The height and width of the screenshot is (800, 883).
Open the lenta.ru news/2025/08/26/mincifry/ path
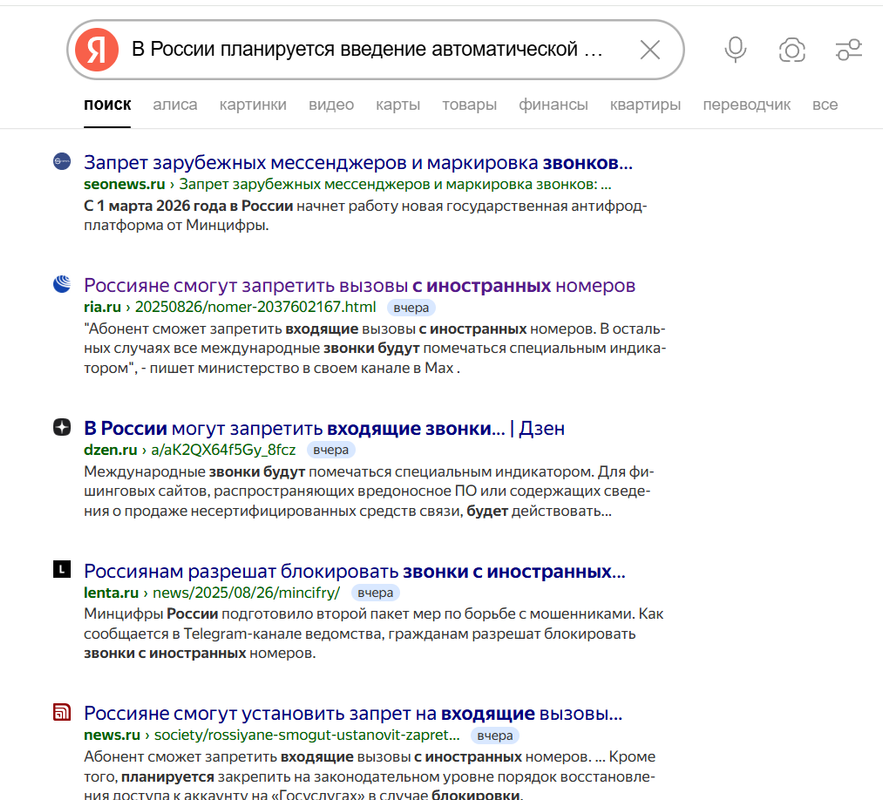pos(246,593)
